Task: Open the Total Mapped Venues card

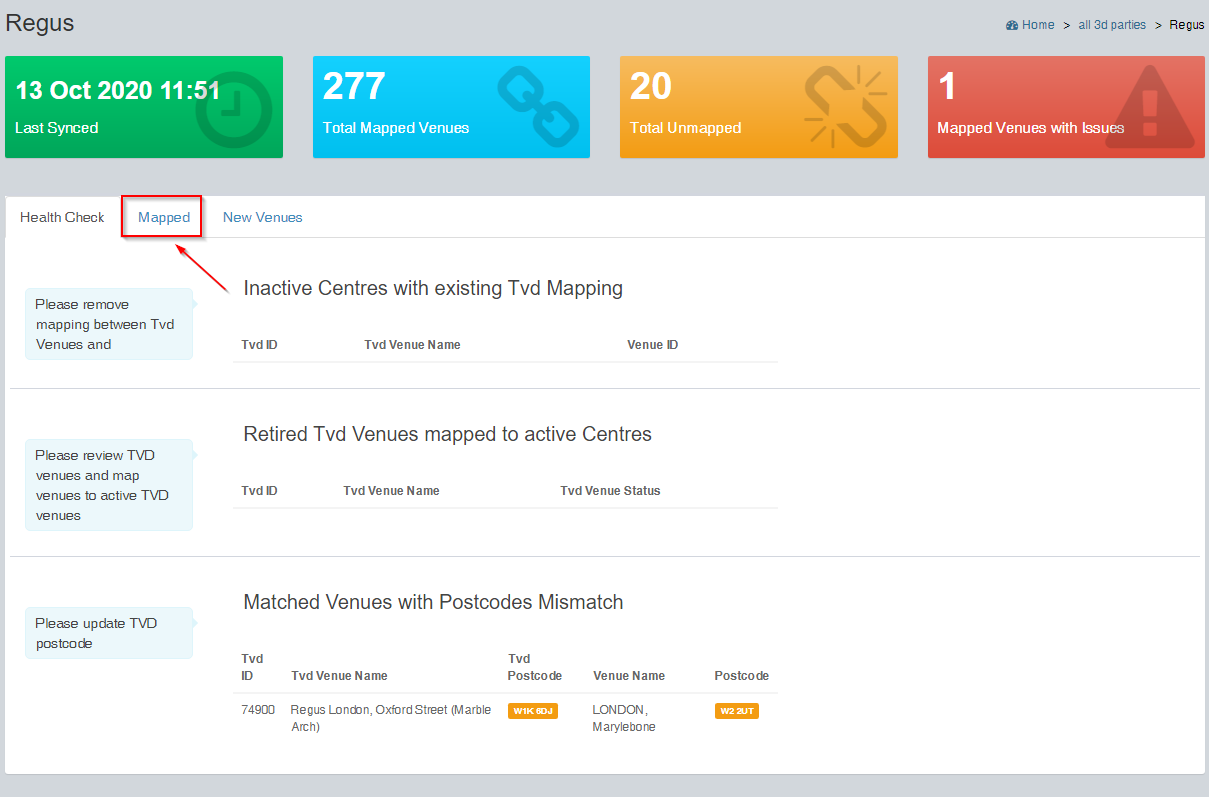Action: (x=451, y=107)
